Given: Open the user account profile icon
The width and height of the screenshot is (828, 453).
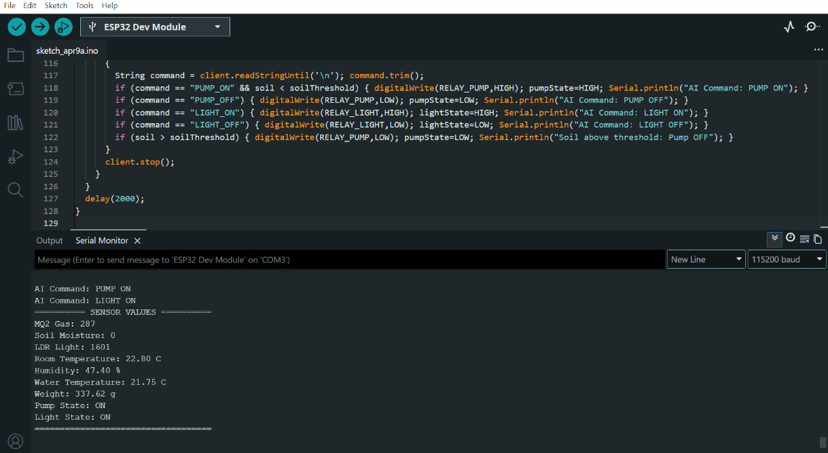Looking at the screenshot, I should point(15,441).
